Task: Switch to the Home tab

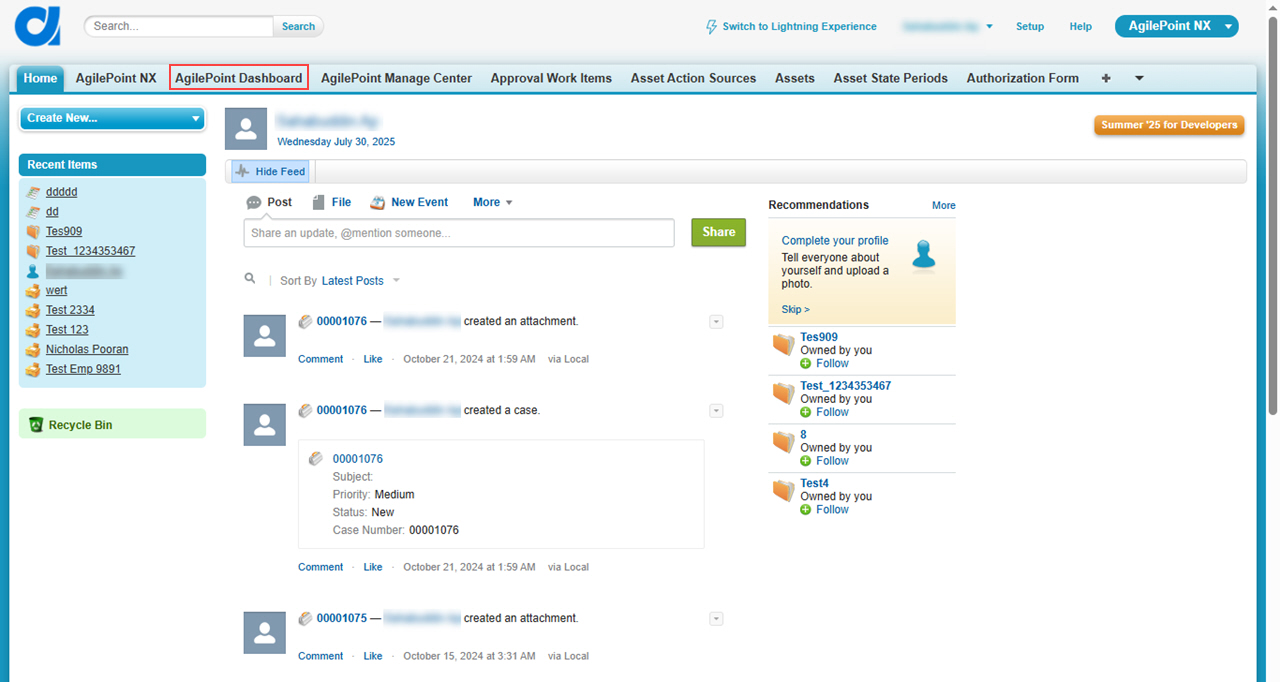Action: 40,78
